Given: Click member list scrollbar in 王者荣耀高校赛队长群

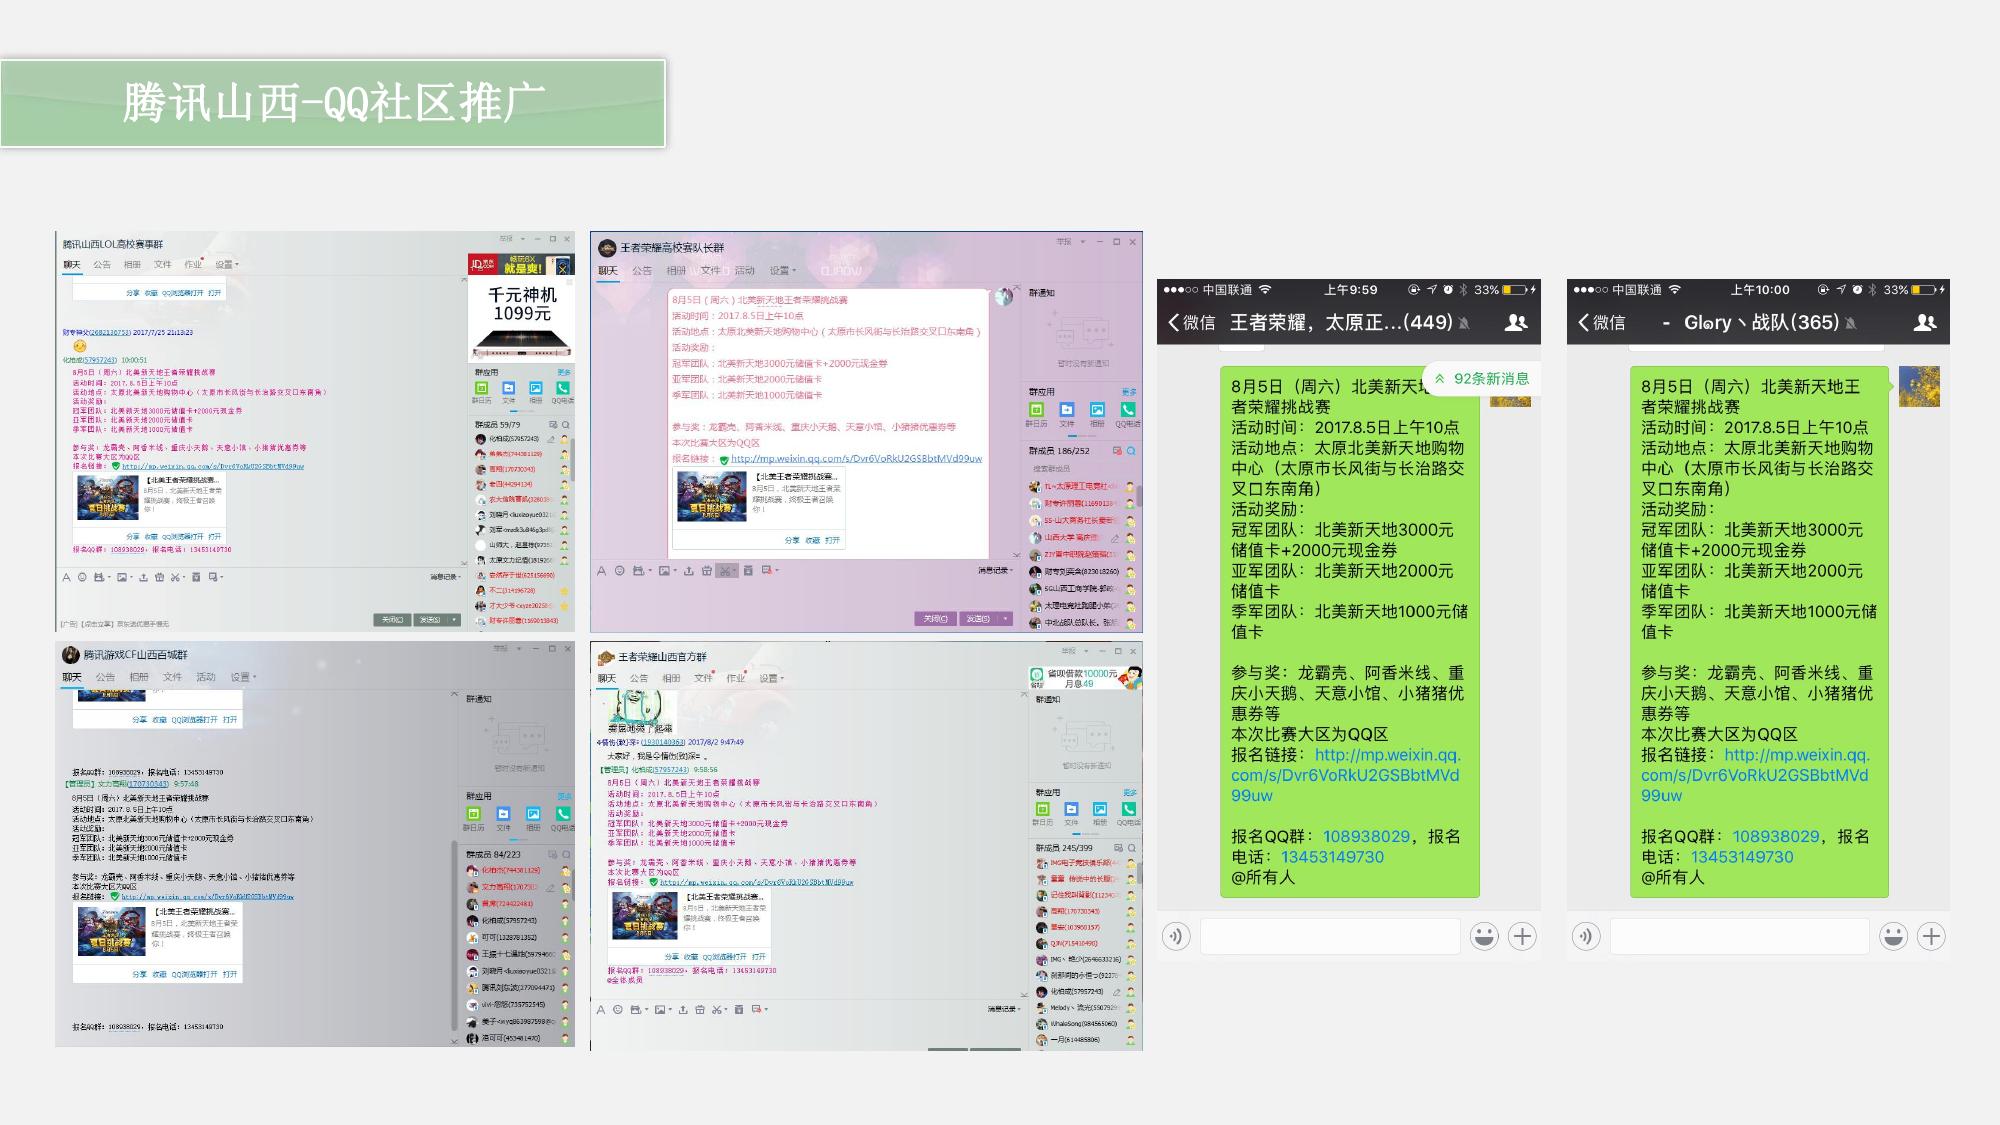Looking at the screenshot, I should [x=1139, y=497].
